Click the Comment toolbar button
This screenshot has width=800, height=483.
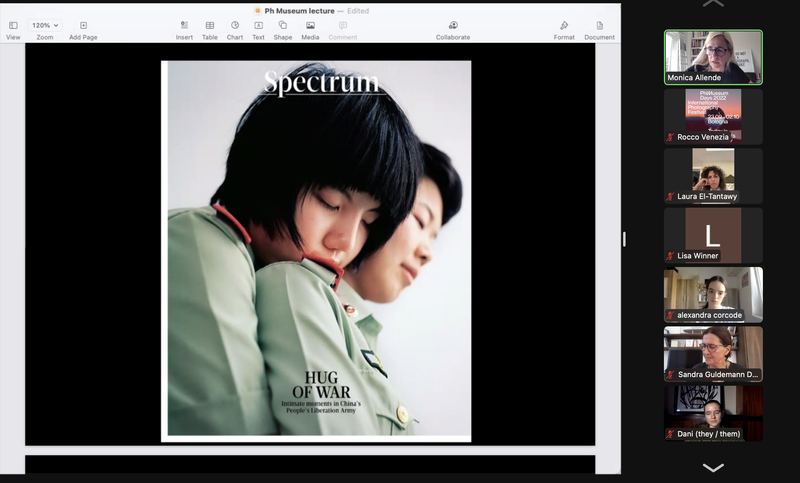click(x=343, y=30)
